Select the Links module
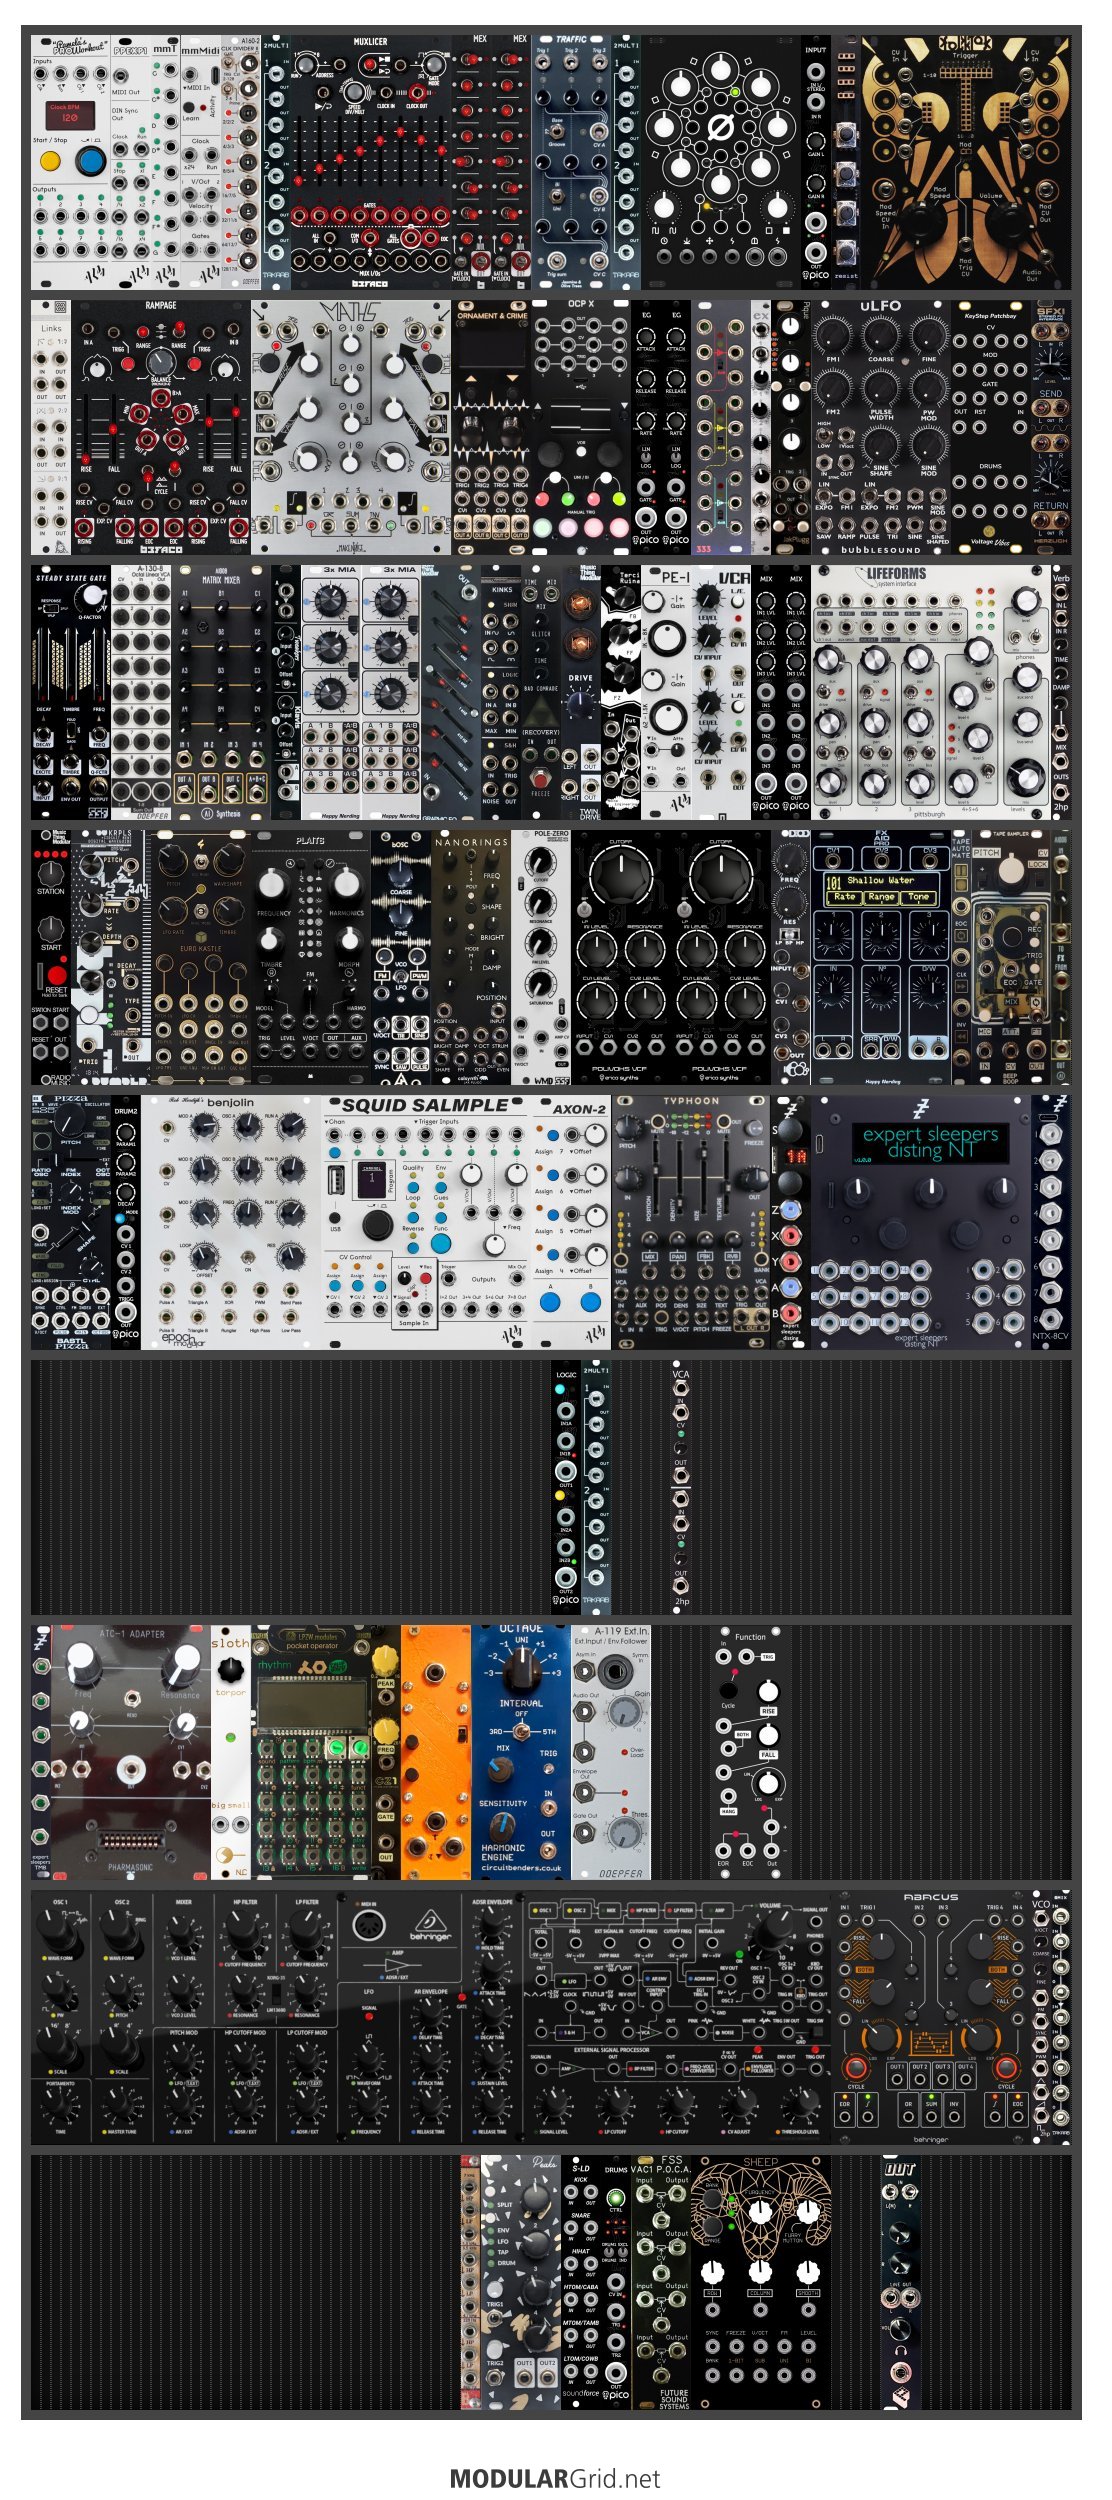Image resolution: width=1112 pixels, height=2500 pixels. pyautogui.click(x=51, y=428)
